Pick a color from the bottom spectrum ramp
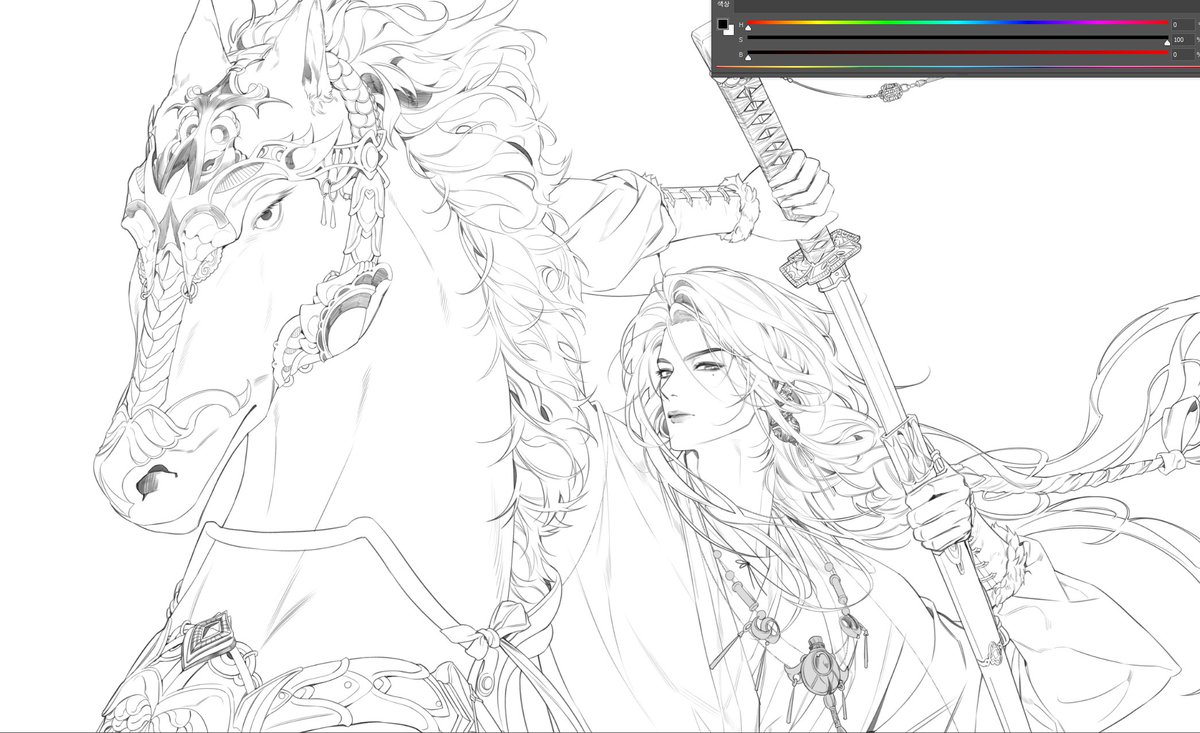 tap(957, 67)
